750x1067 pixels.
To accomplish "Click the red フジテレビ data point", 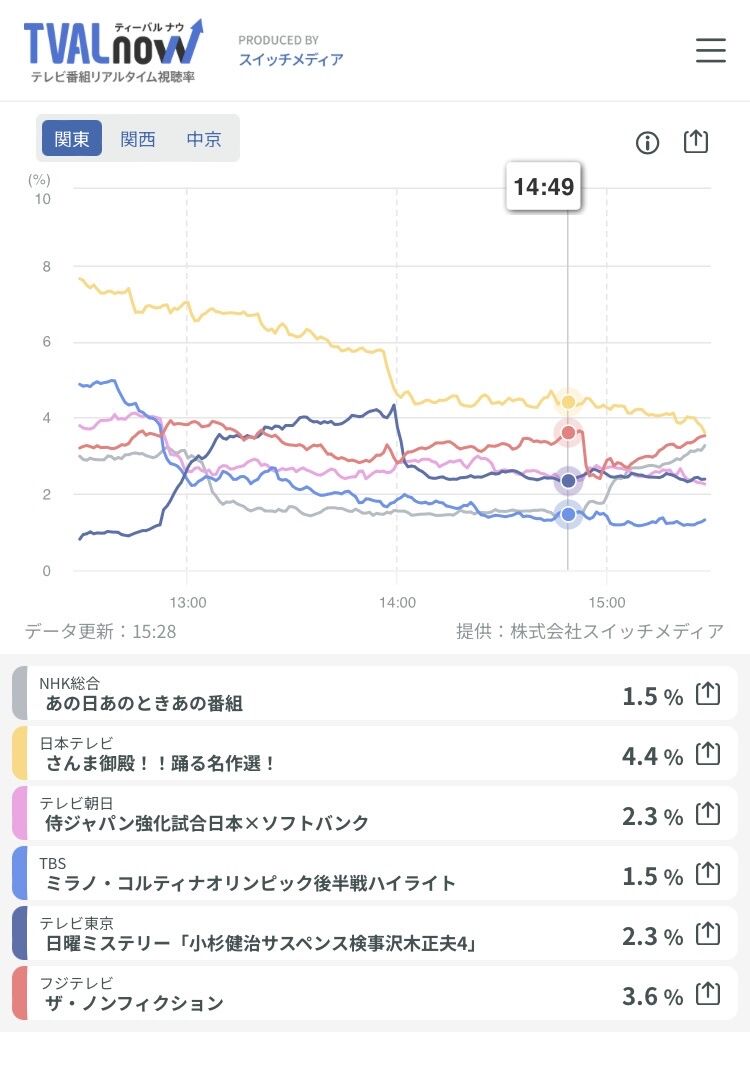I will tap(568, 432).
